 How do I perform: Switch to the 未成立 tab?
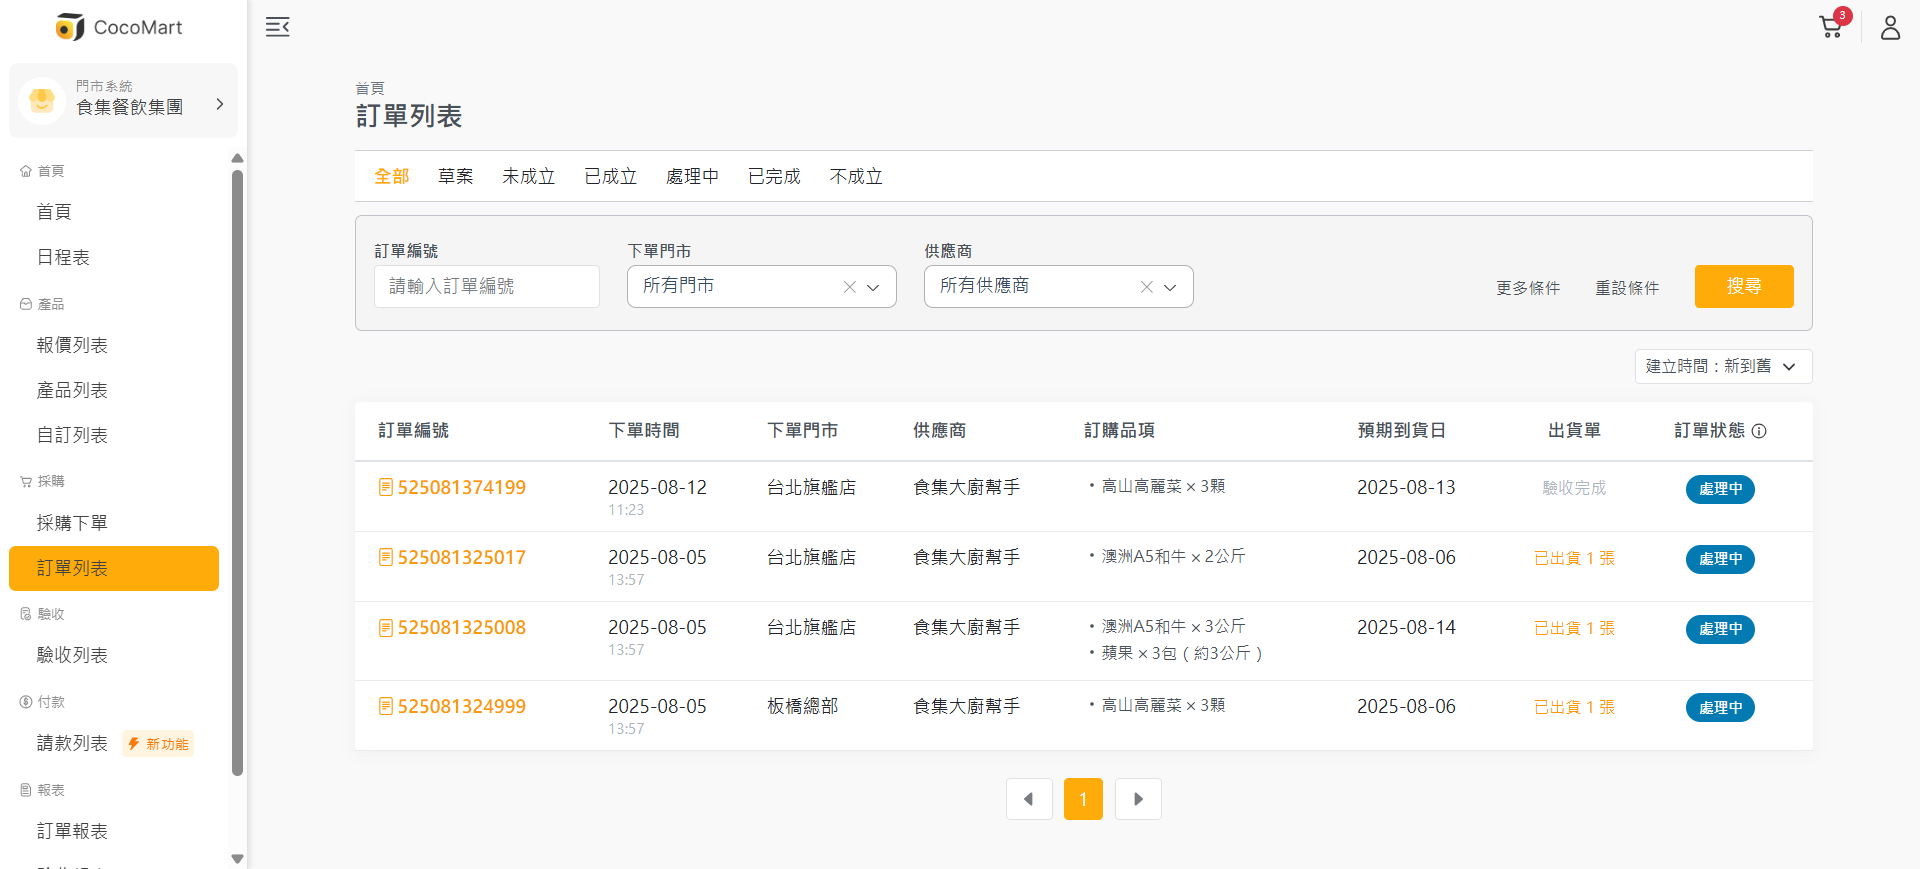click(529, 176)
